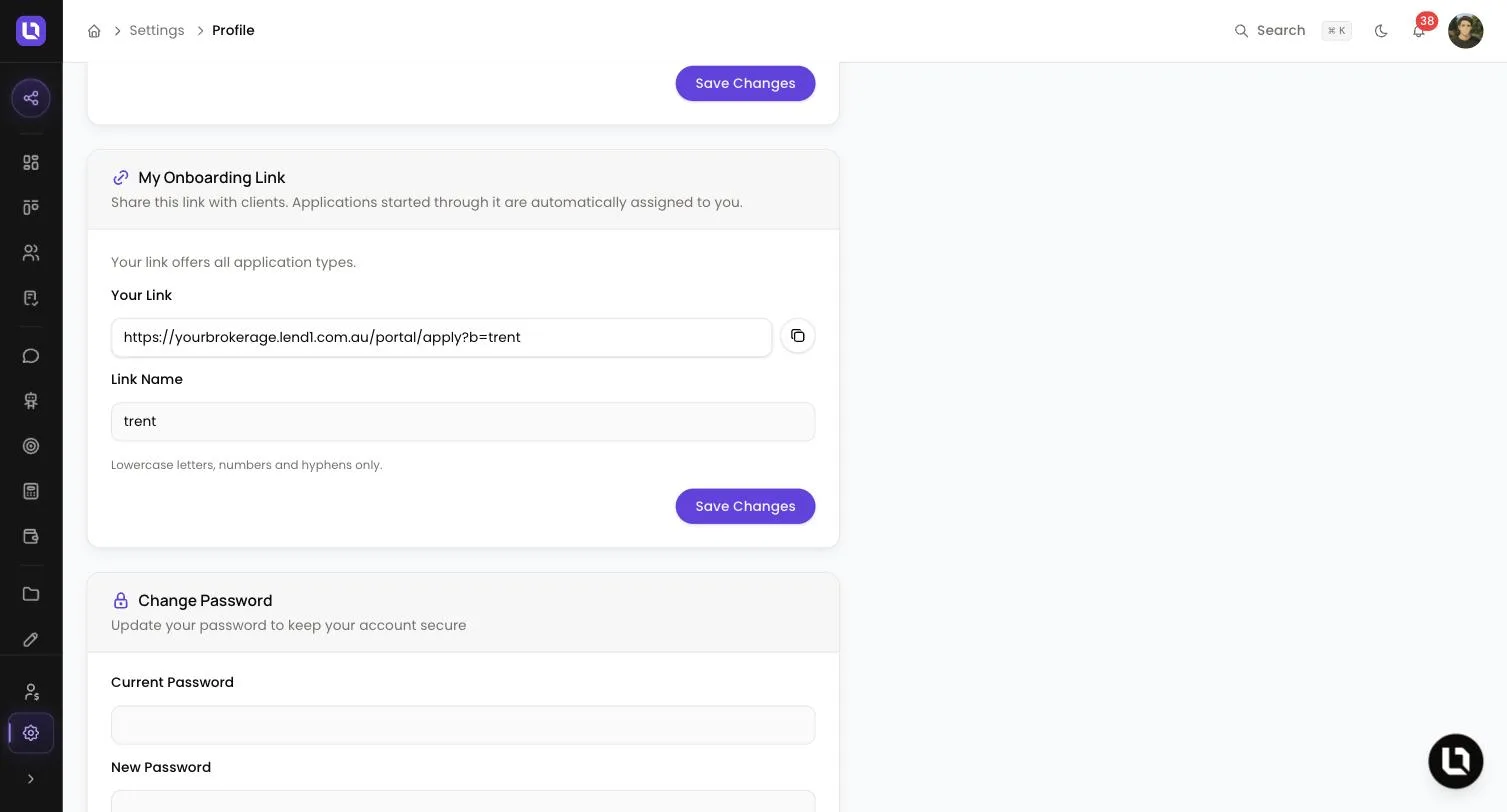Screen dimensions: 1507x812
Task: Click the Profile breadcrumb item
Action: (233, 31)
